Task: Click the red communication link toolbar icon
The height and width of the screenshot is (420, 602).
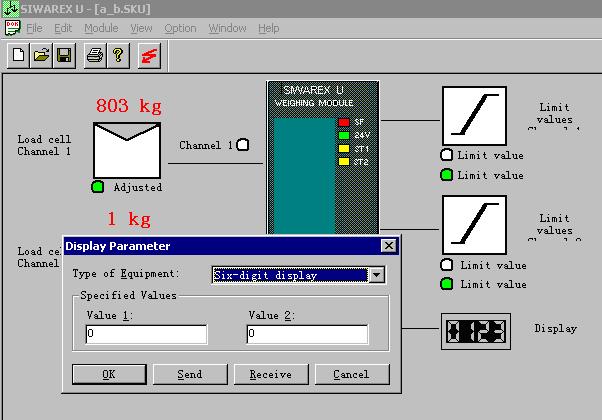Action: tap(149, 56)
